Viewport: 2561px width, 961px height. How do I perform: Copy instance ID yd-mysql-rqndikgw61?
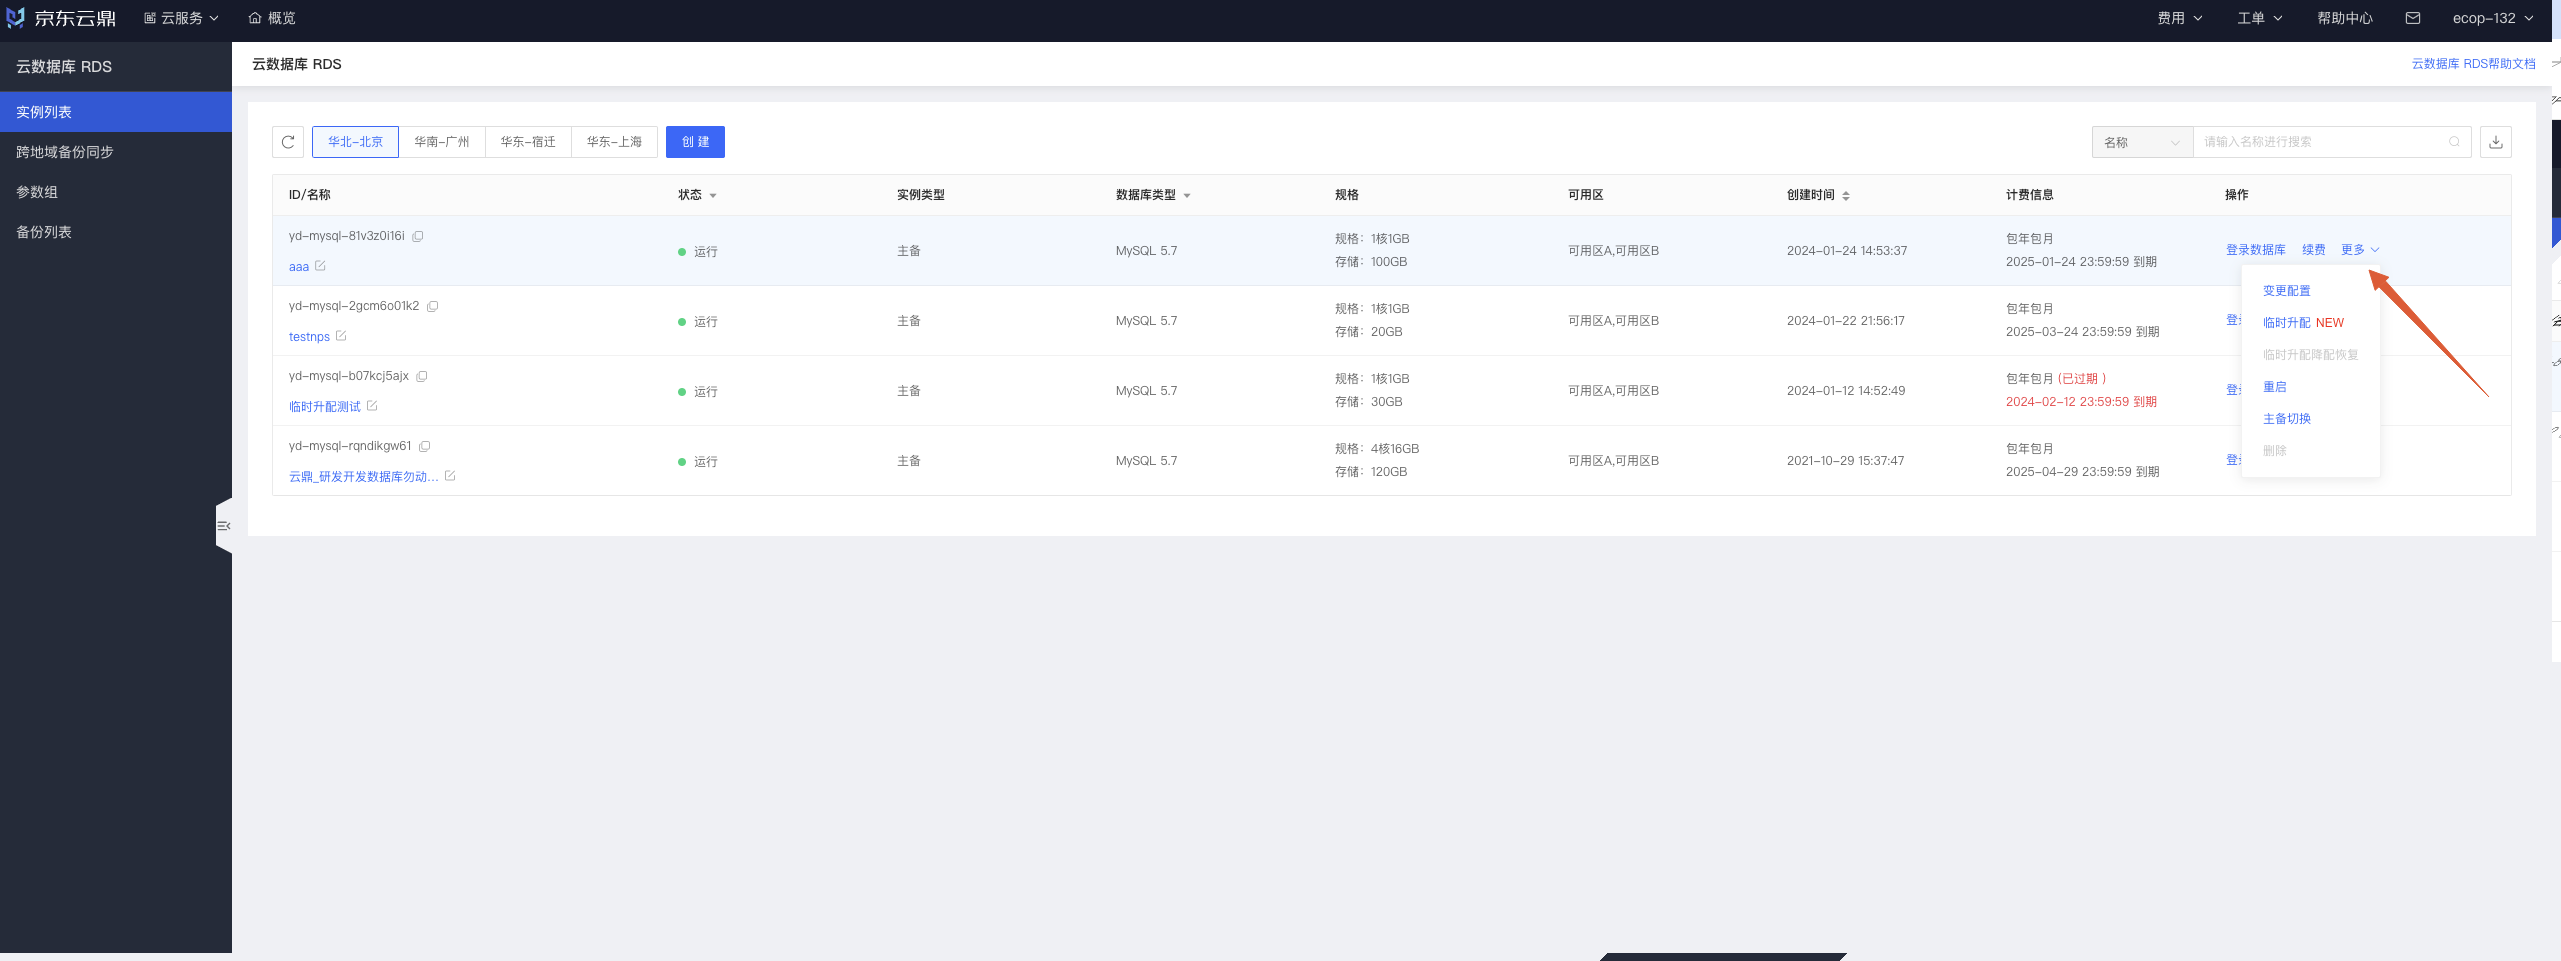coord(425,446)
